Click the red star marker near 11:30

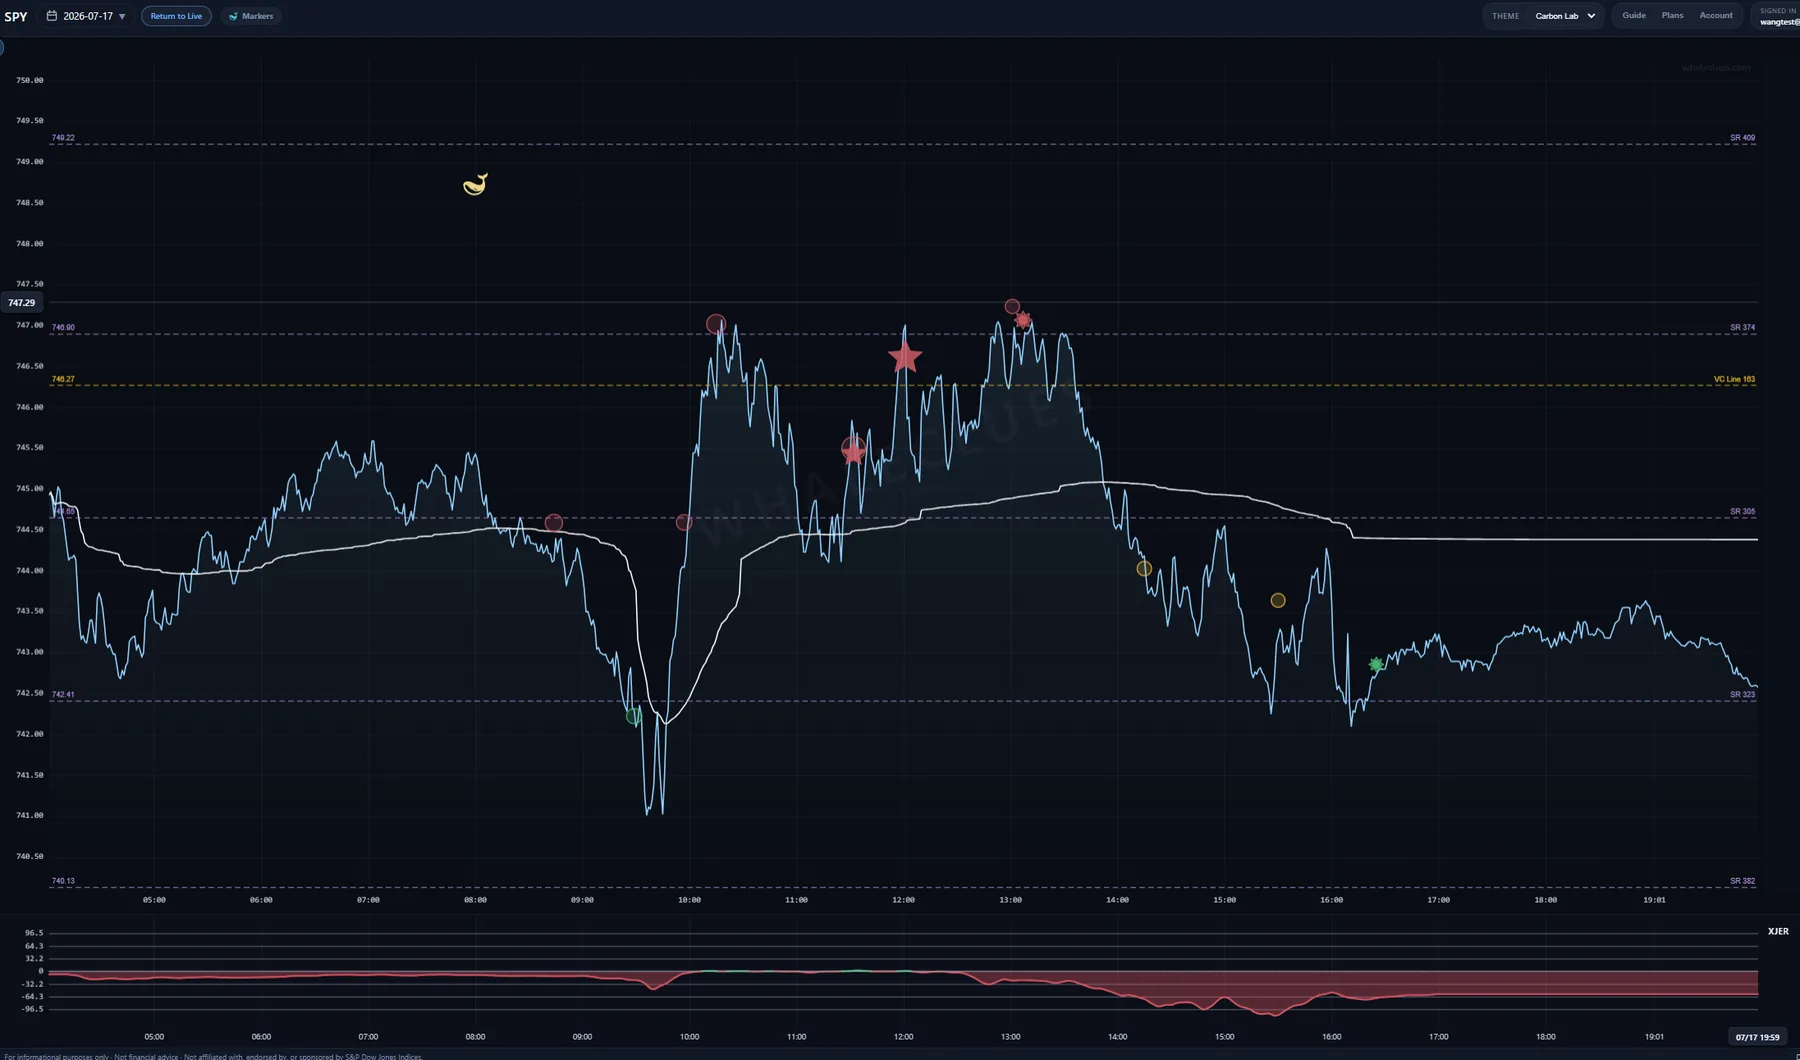coord(853,451)
